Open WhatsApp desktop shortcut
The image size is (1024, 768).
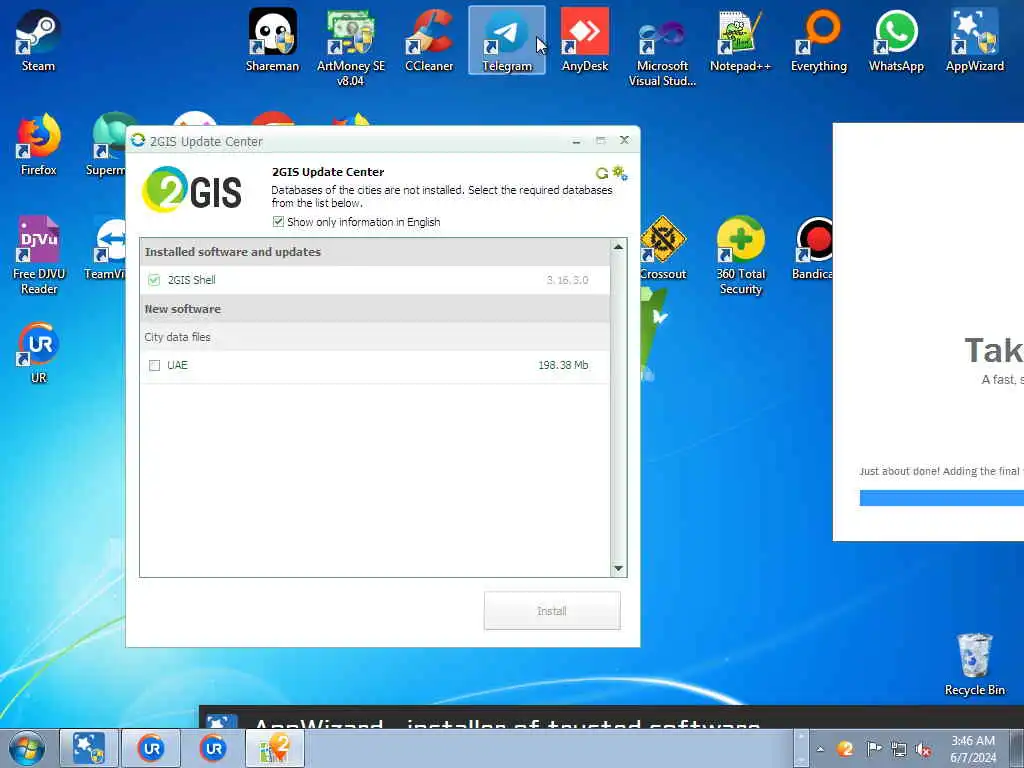pos(896,40)
